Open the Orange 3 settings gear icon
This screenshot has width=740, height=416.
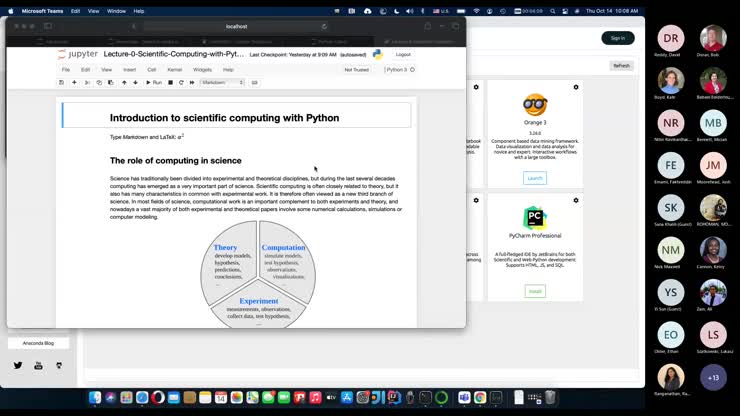[x=576, y=88]
